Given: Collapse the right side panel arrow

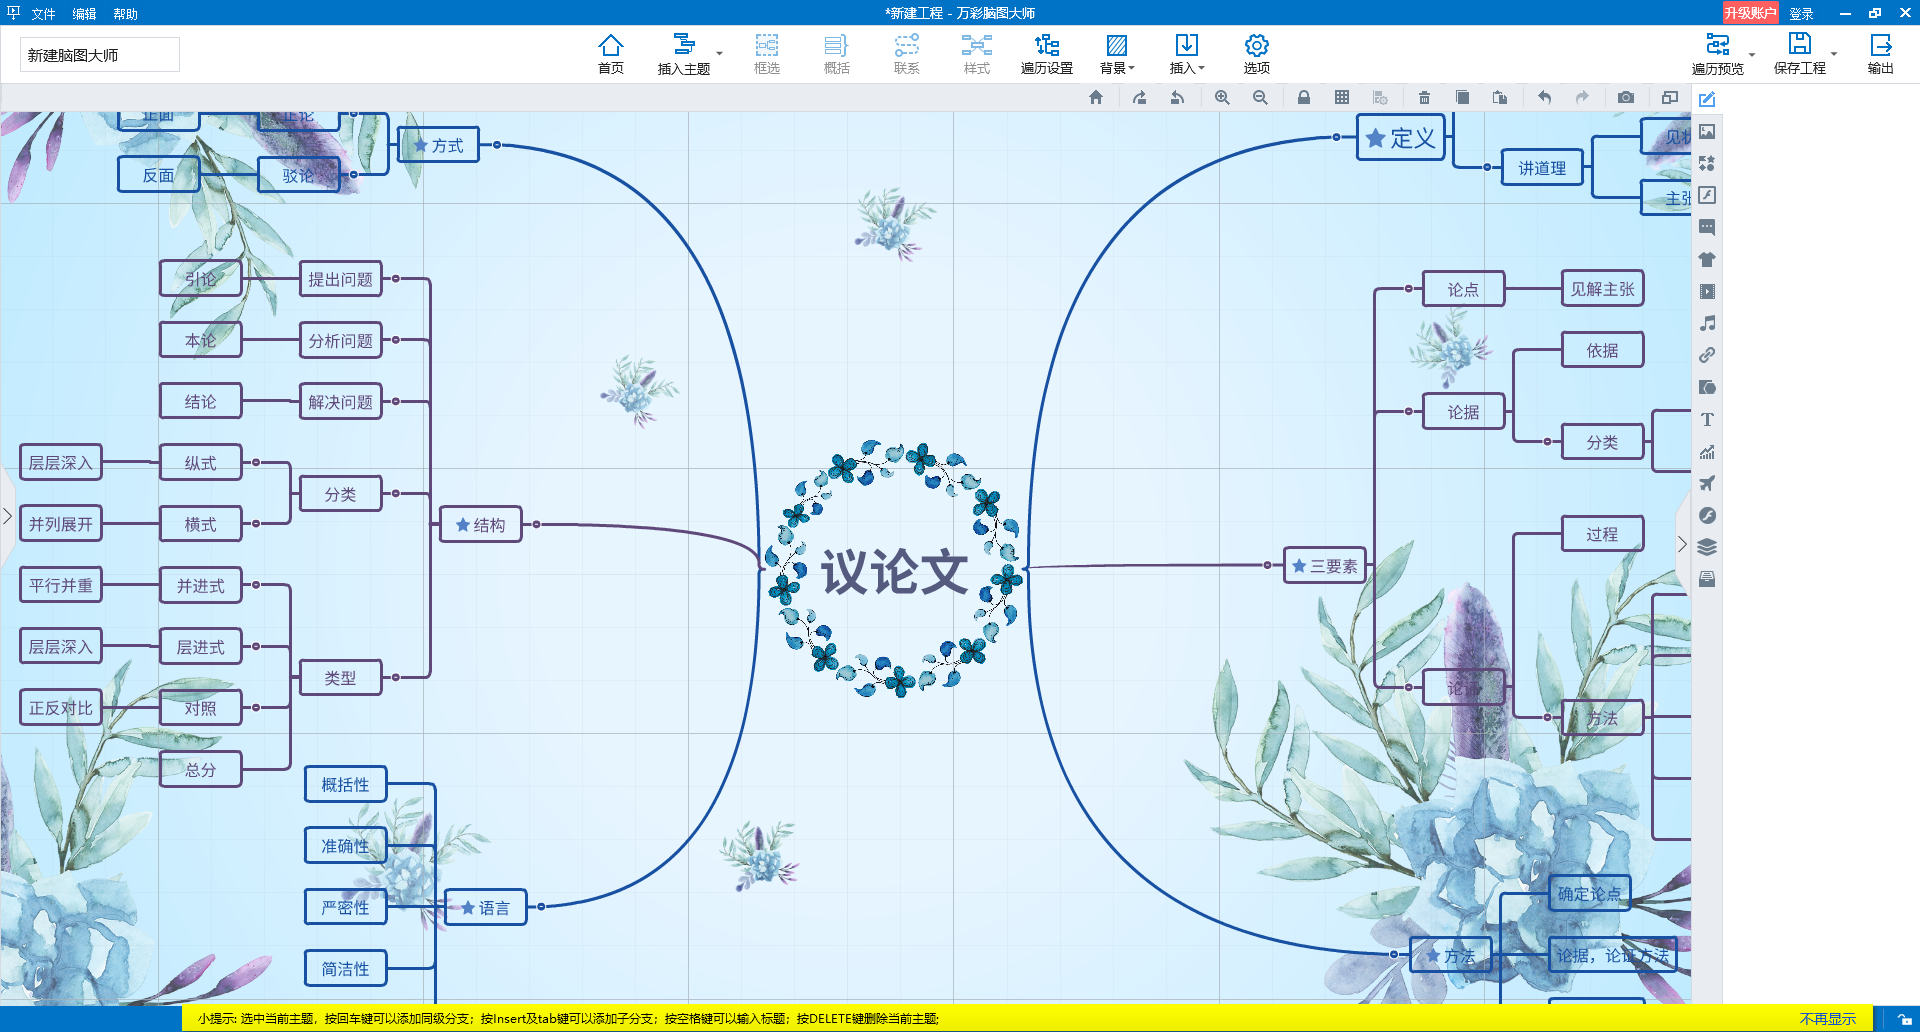Looking at the screenshot, I should pyautogui.click(x=1682, y=544).
